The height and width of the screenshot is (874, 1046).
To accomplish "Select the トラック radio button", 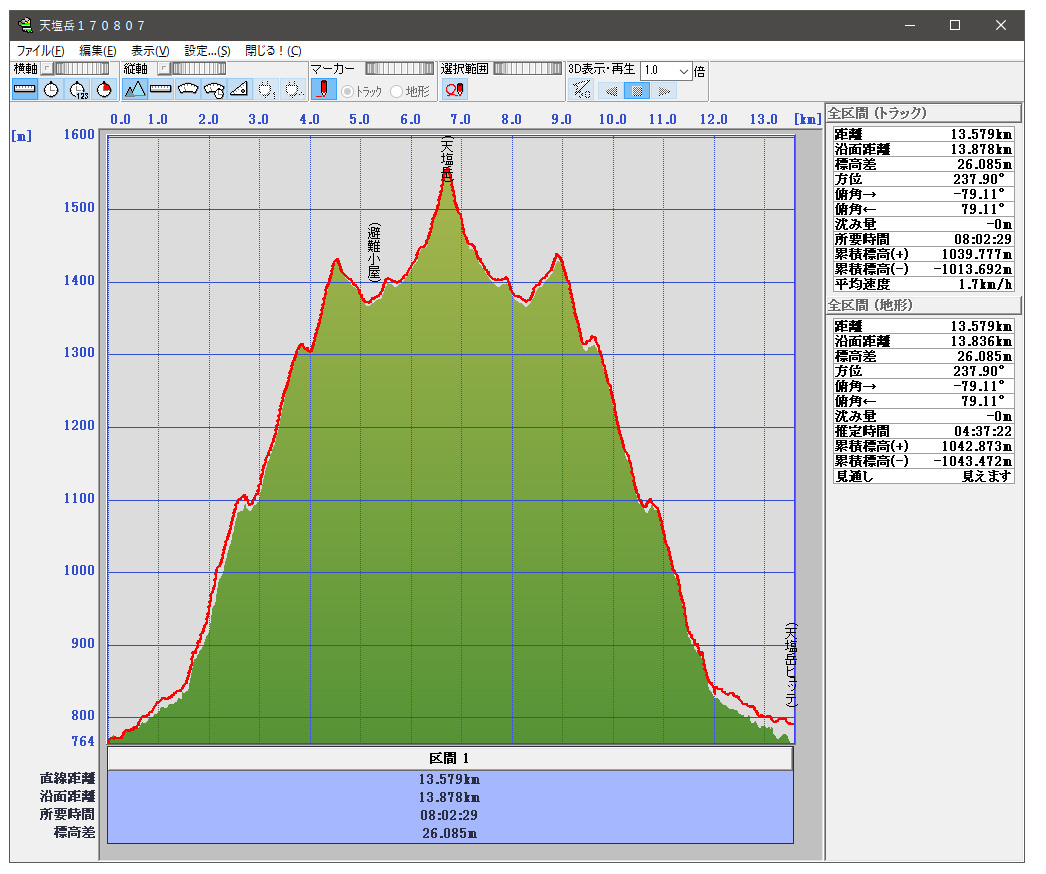I will [348, 92].
